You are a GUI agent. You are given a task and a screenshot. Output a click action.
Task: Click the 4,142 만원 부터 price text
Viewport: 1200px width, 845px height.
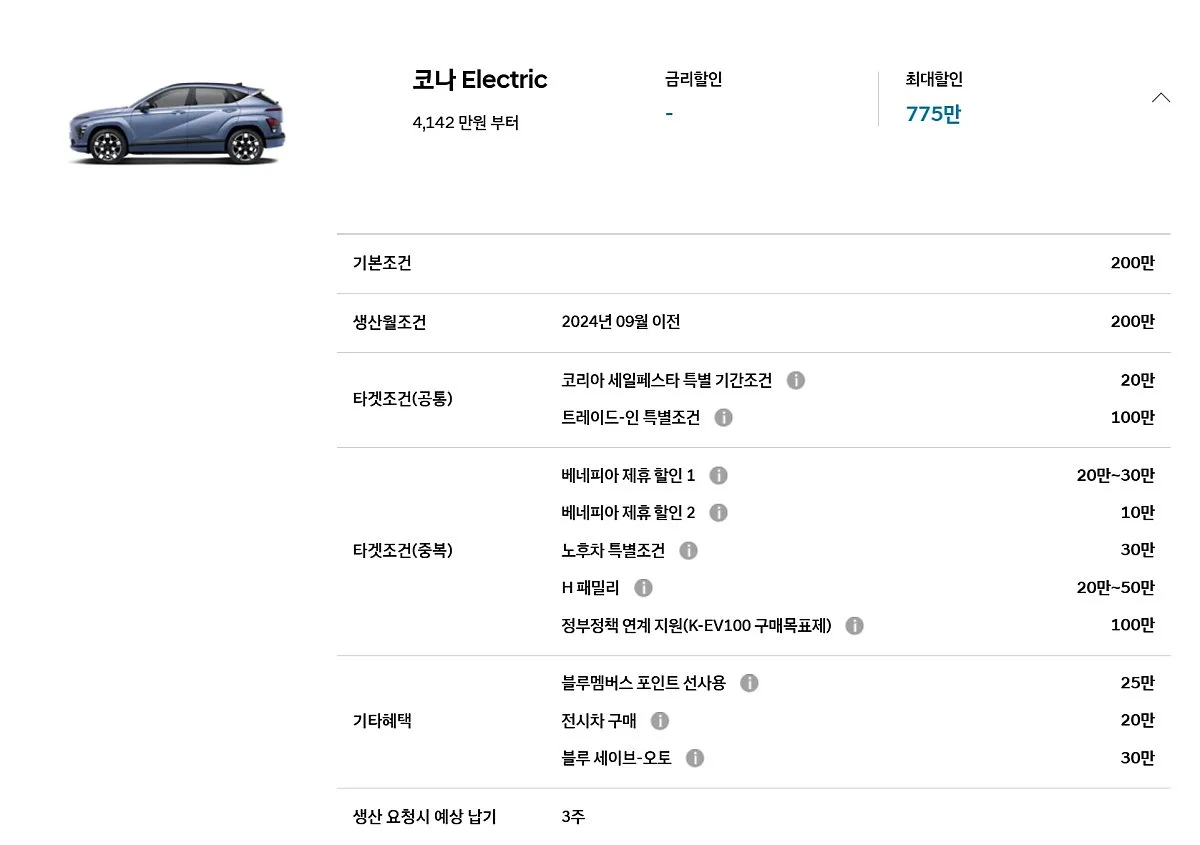pyautogui.click(x=465, y=123)
